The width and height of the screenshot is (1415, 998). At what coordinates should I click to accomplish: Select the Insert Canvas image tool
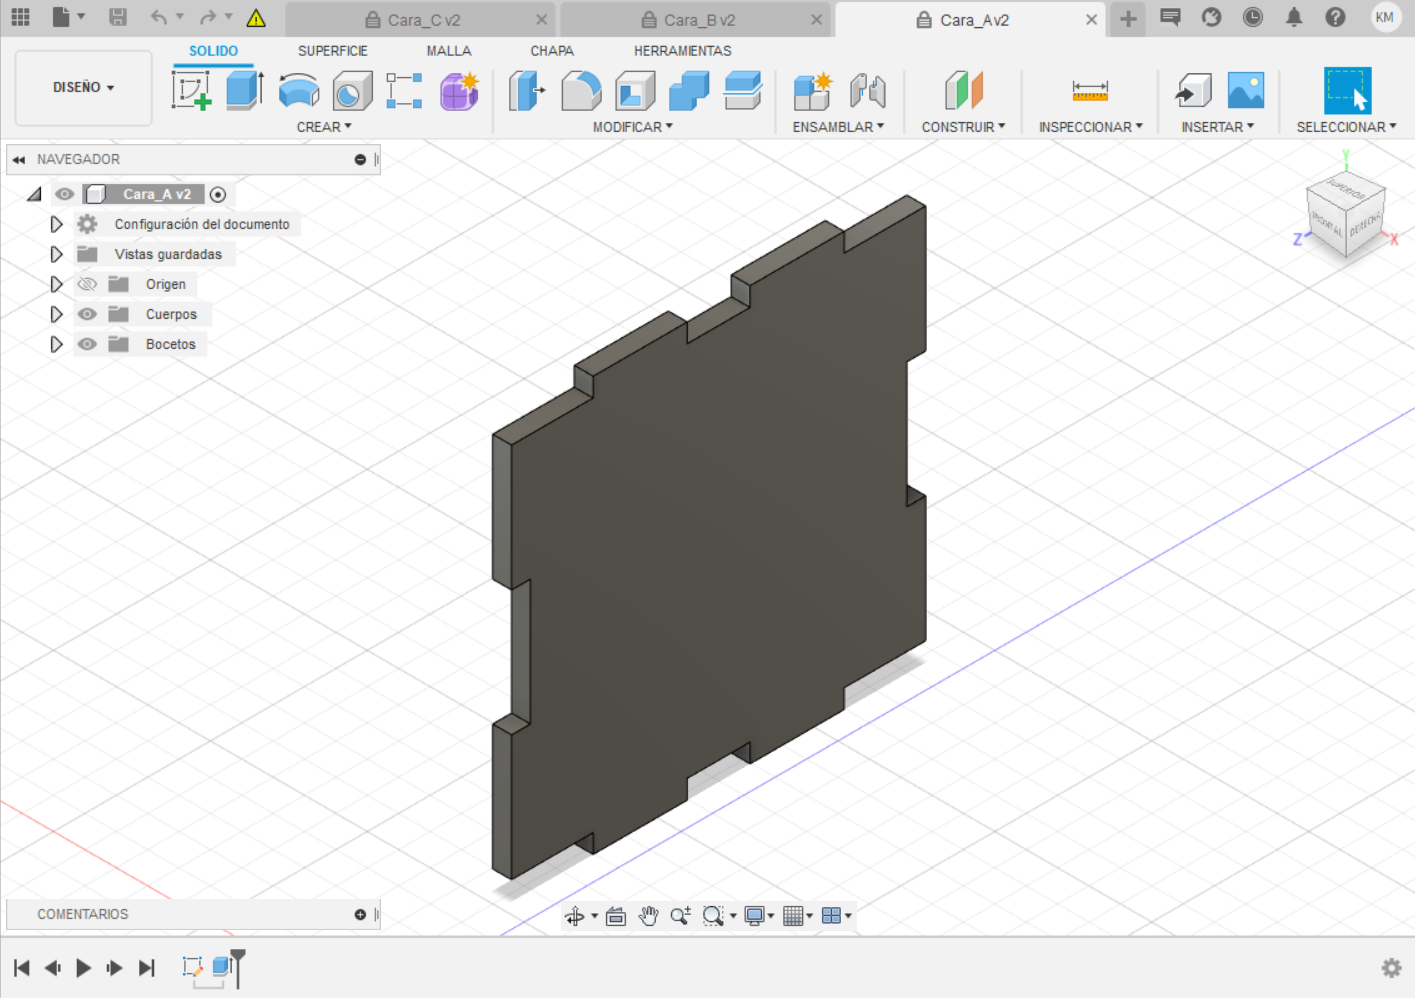[1246, 91]
